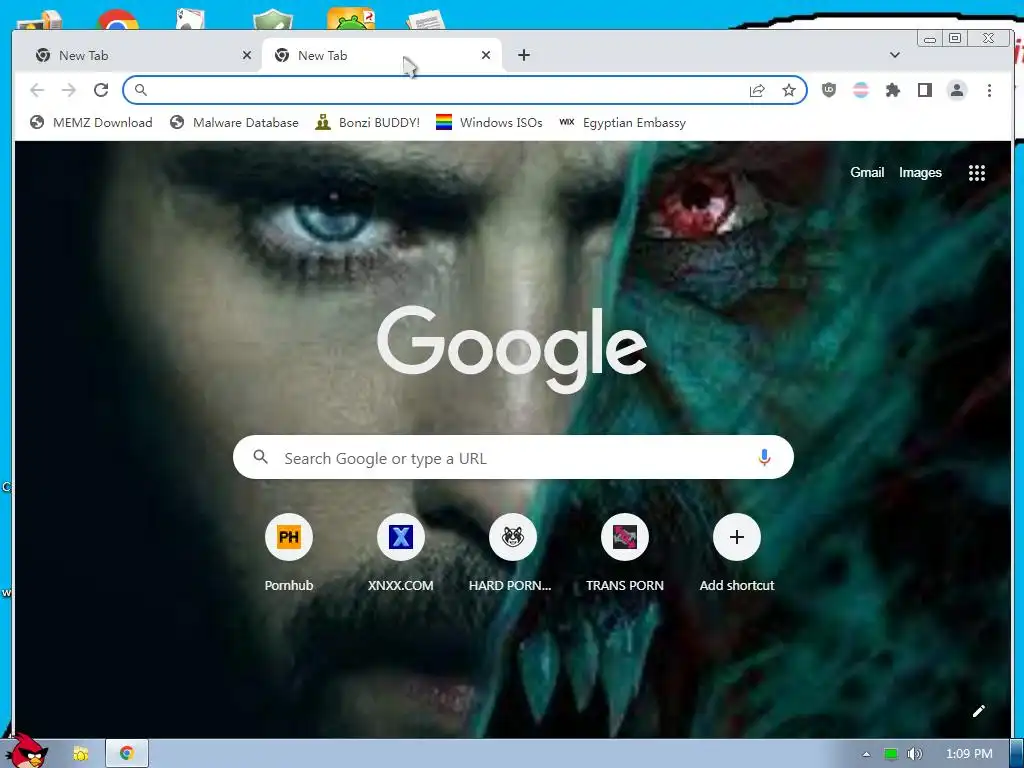The width and height of the screenshot is (1024, 768).
Task: Go to Gmail link
Action: (867, 172)
